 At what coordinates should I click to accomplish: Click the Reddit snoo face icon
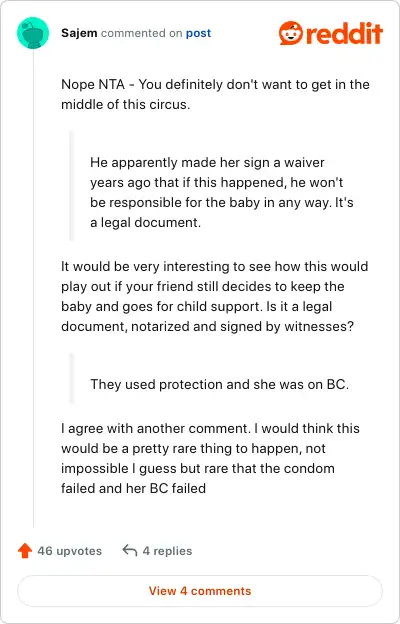pyautogui.click(x=291, y=33)
